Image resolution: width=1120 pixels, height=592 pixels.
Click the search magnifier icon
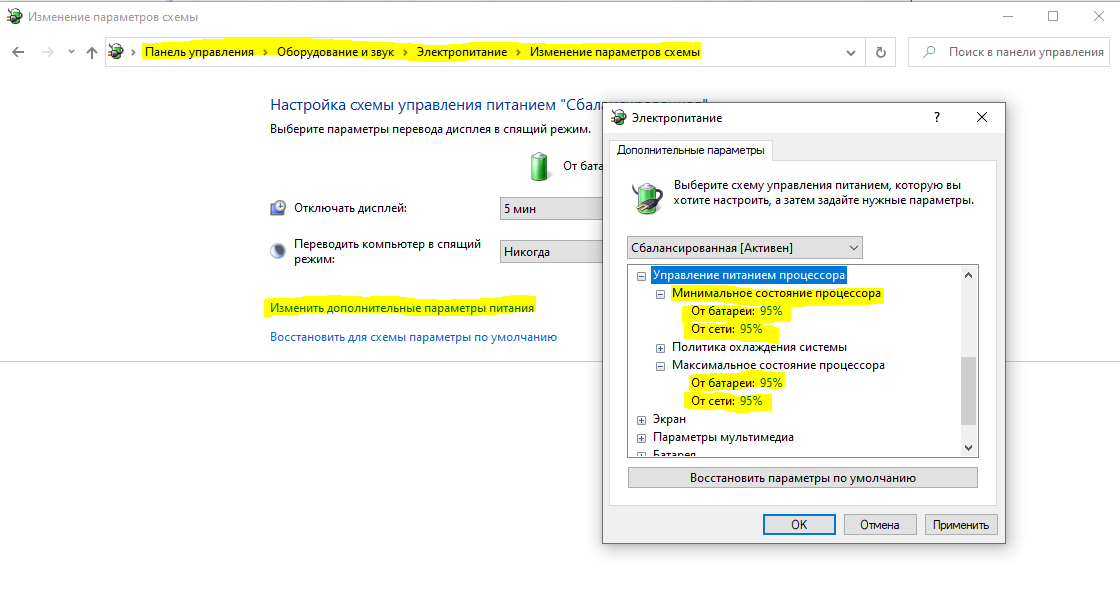929,52
